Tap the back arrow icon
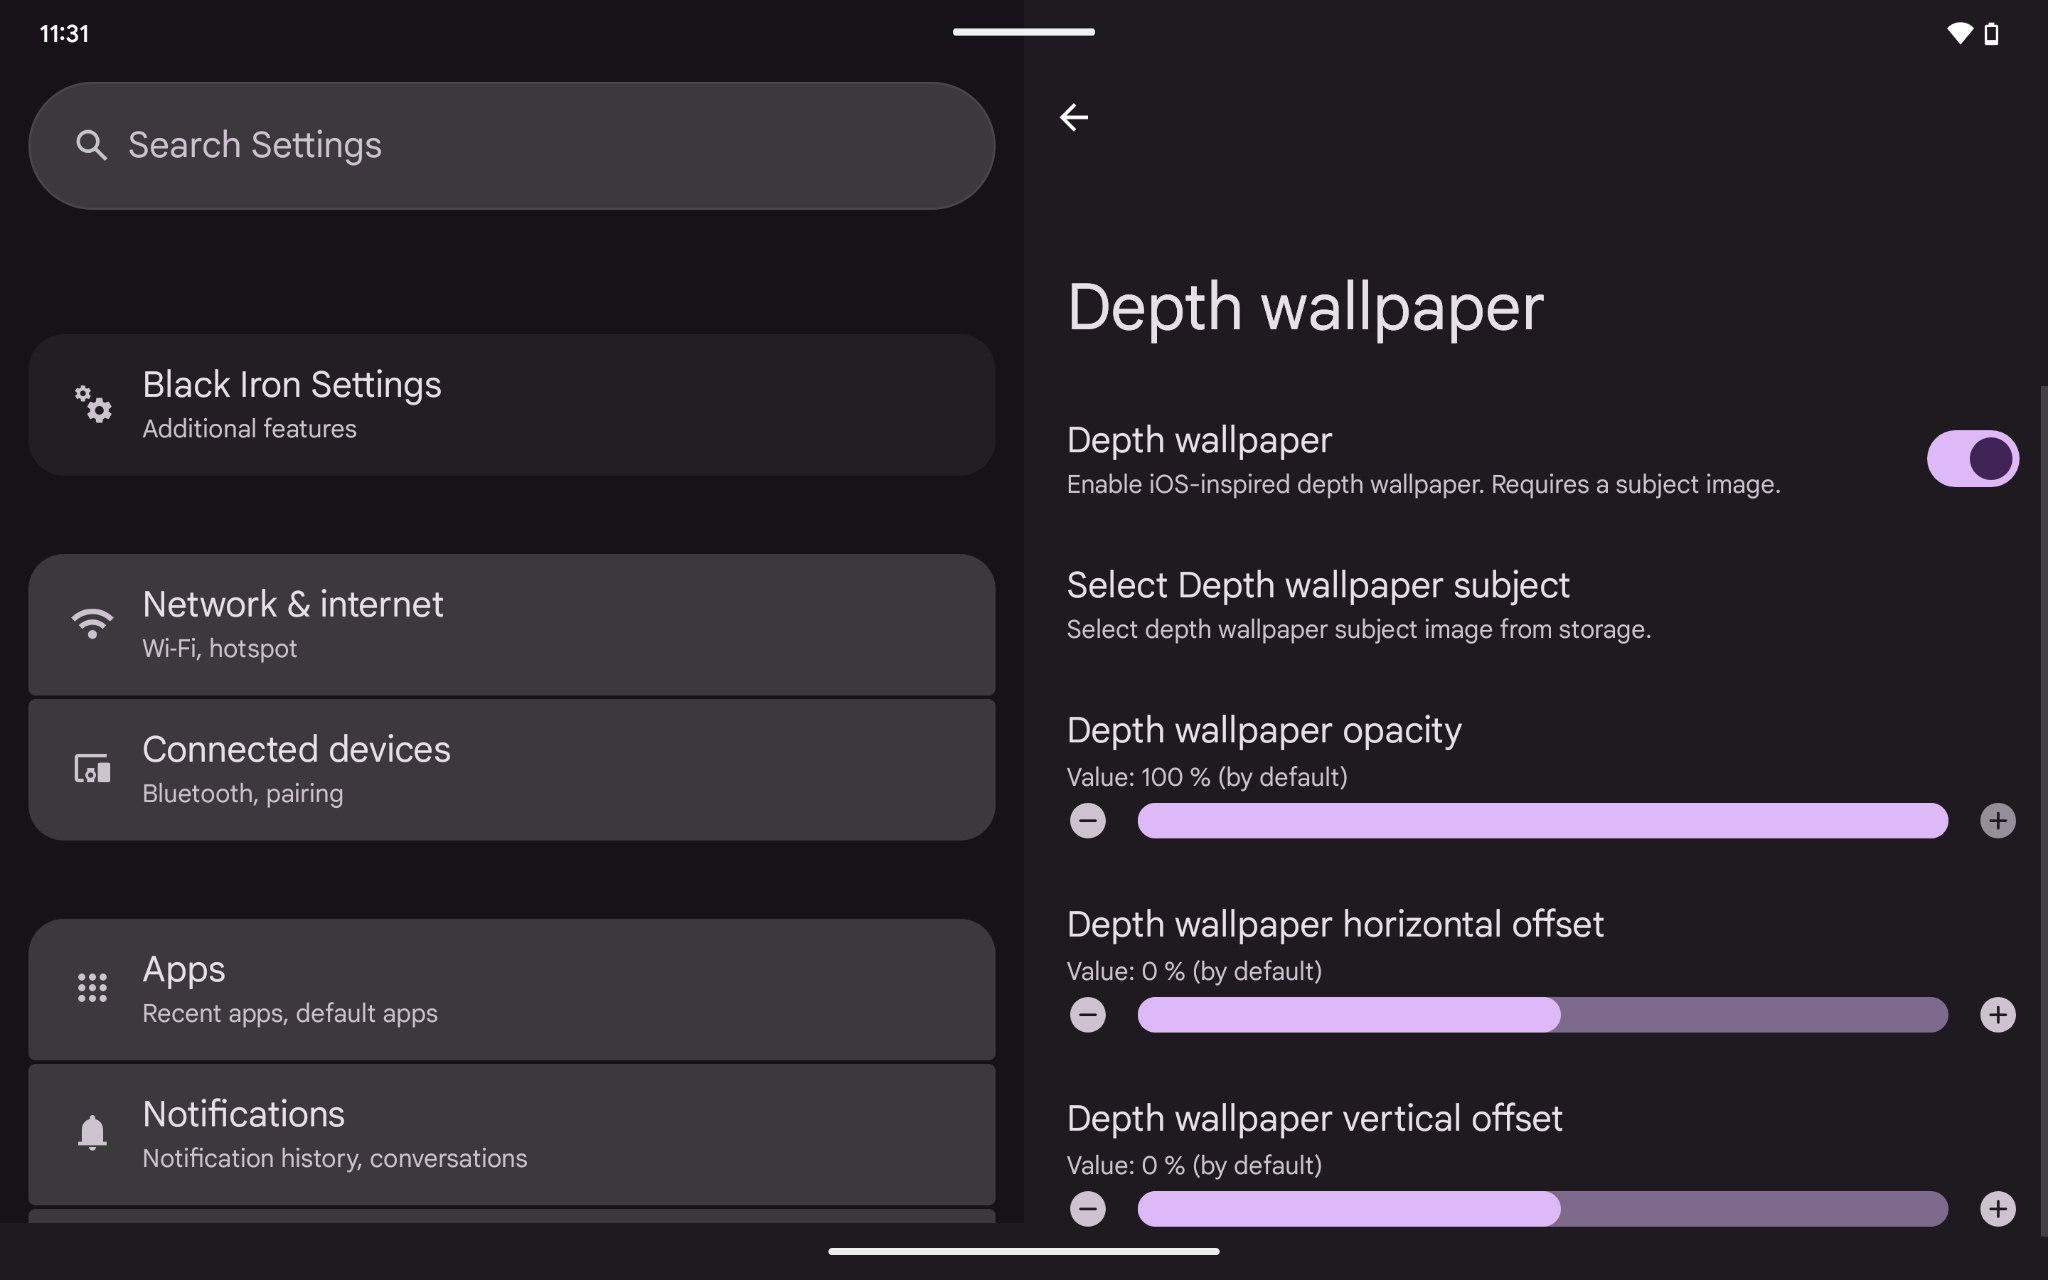The image size is (2048, 1280). coord(1073,117)
